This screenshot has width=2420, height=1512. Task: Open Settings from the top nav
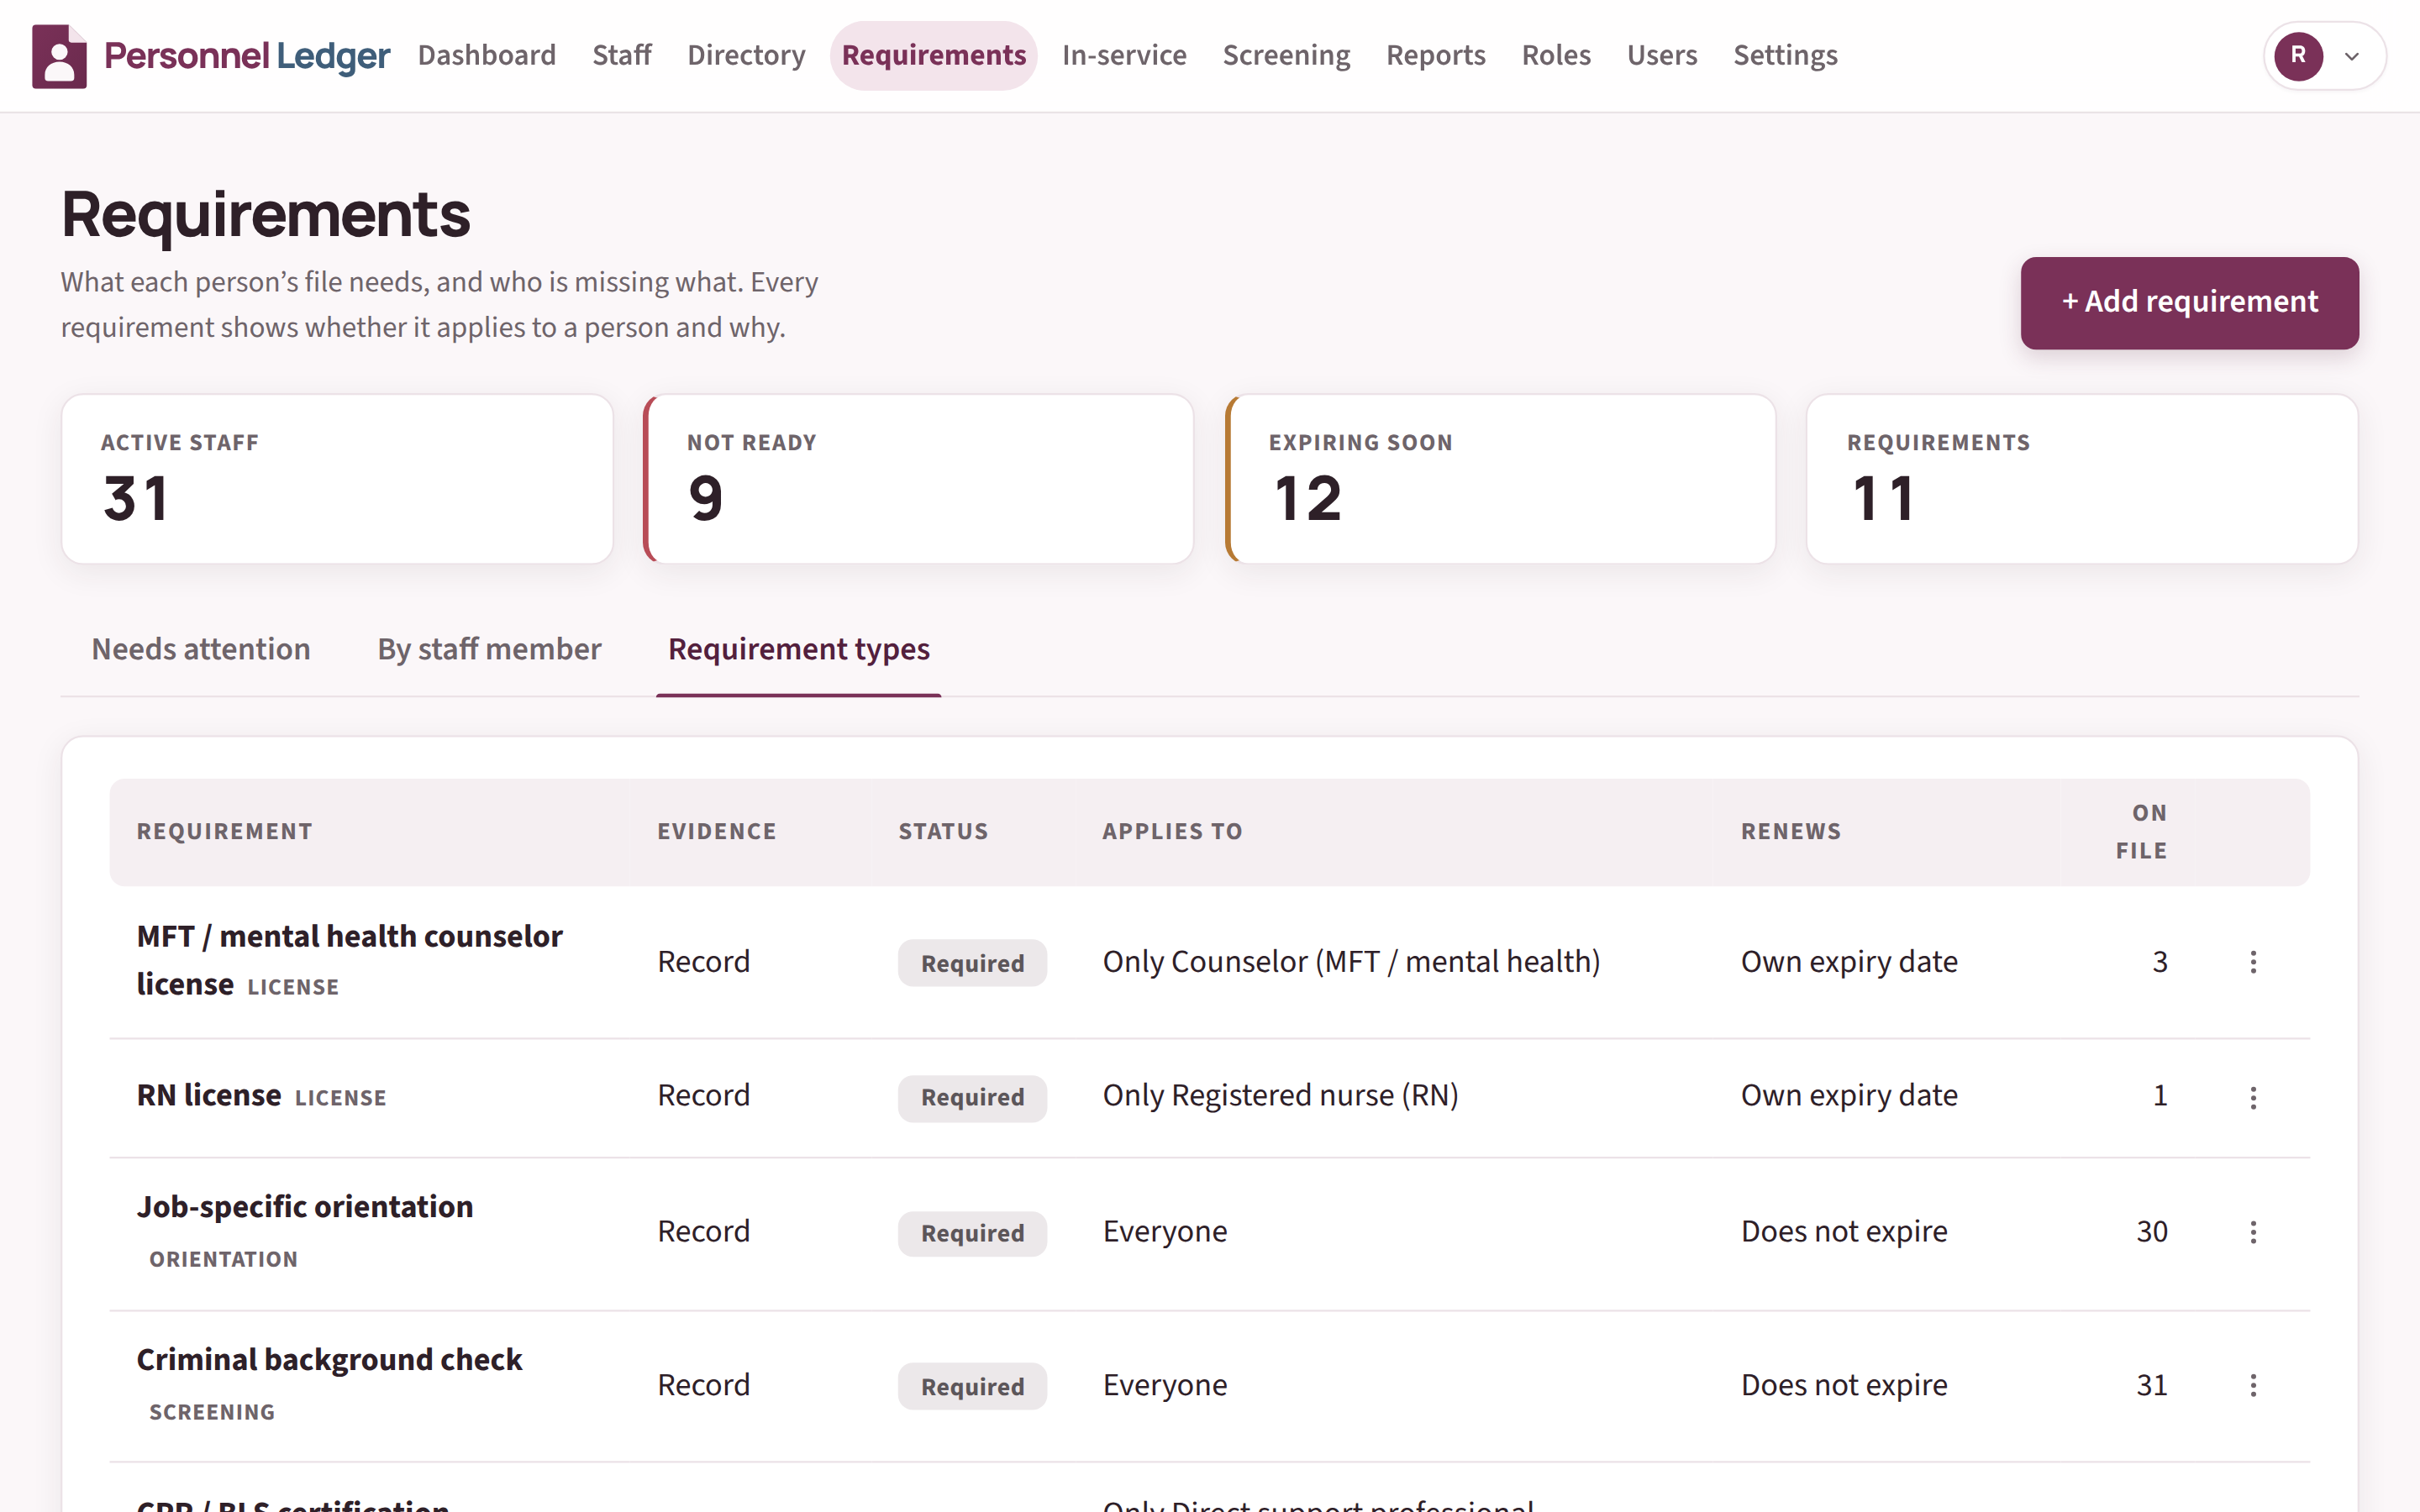coord(1785,55)
